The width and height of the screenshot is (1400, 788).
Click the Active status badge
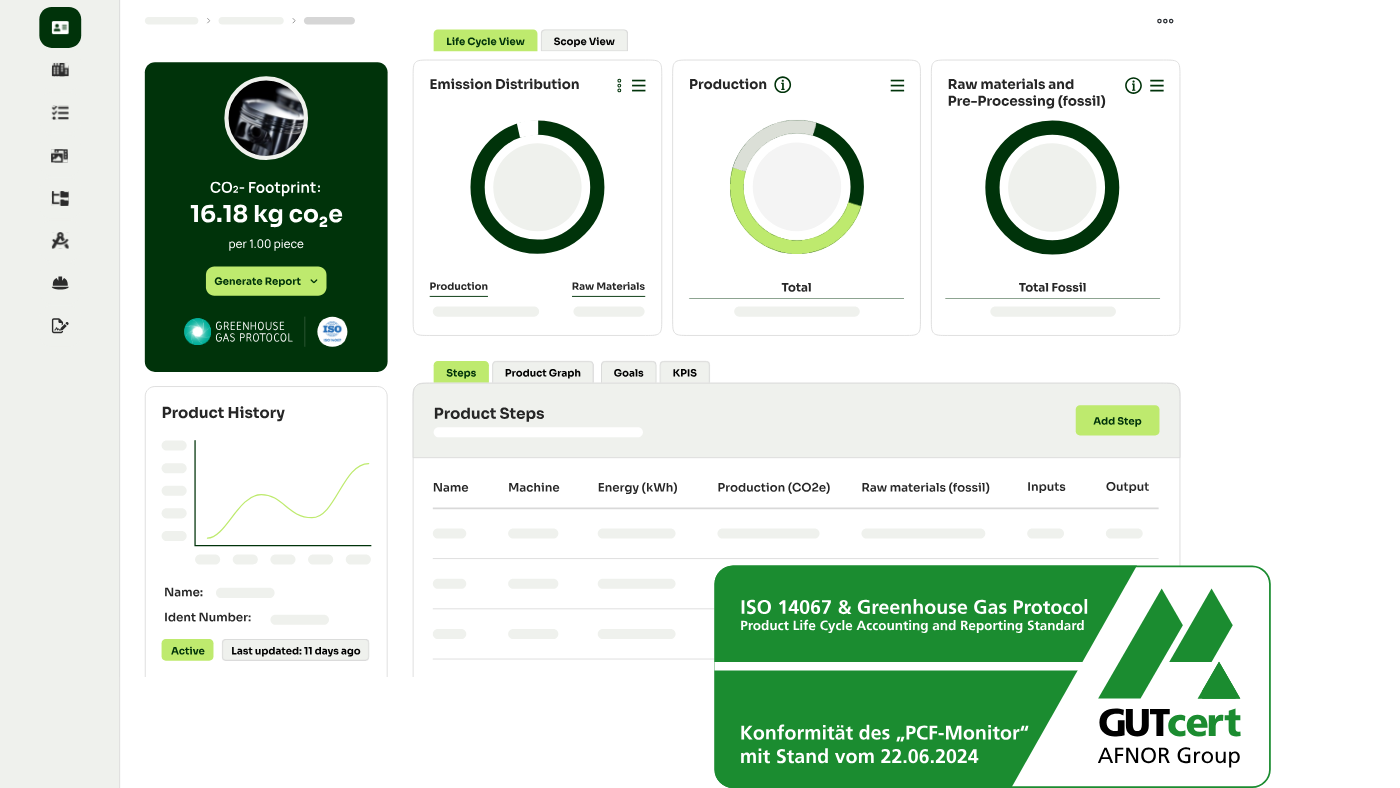coord(187,651)
